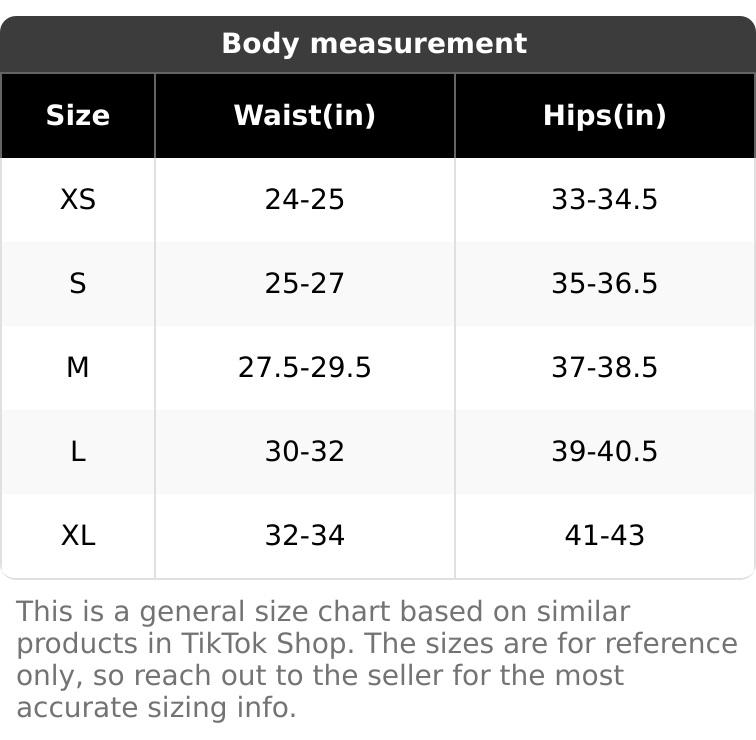The height and width of the screenshot is (740, 756).
Task: Click the 35-36.5 hips measurement
Action: 604,284
